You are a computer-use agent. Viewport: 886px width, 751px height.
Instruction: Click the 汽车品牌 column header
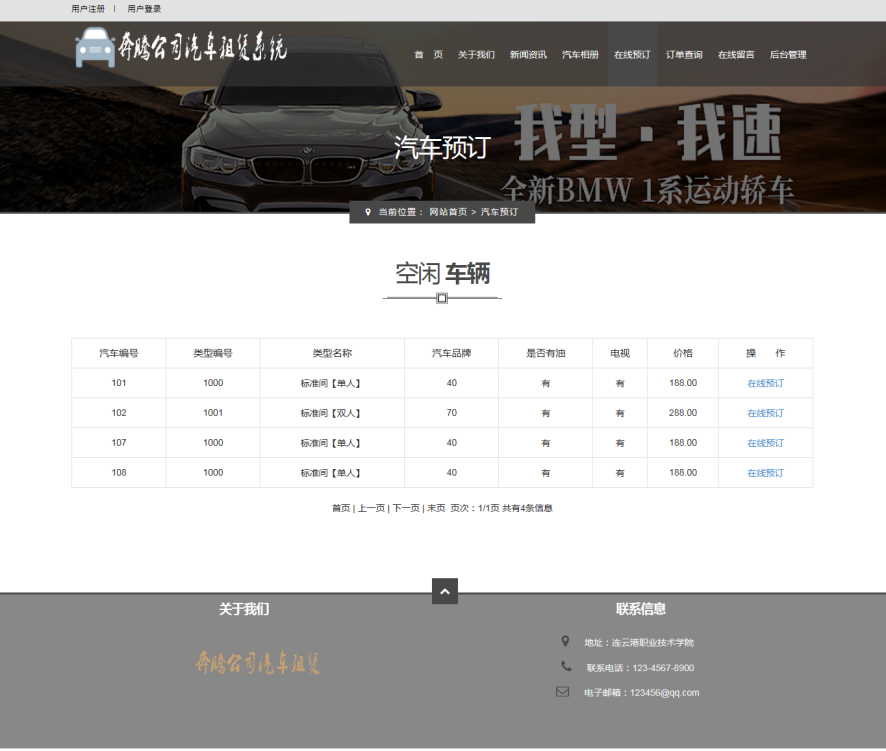(451, 353)
